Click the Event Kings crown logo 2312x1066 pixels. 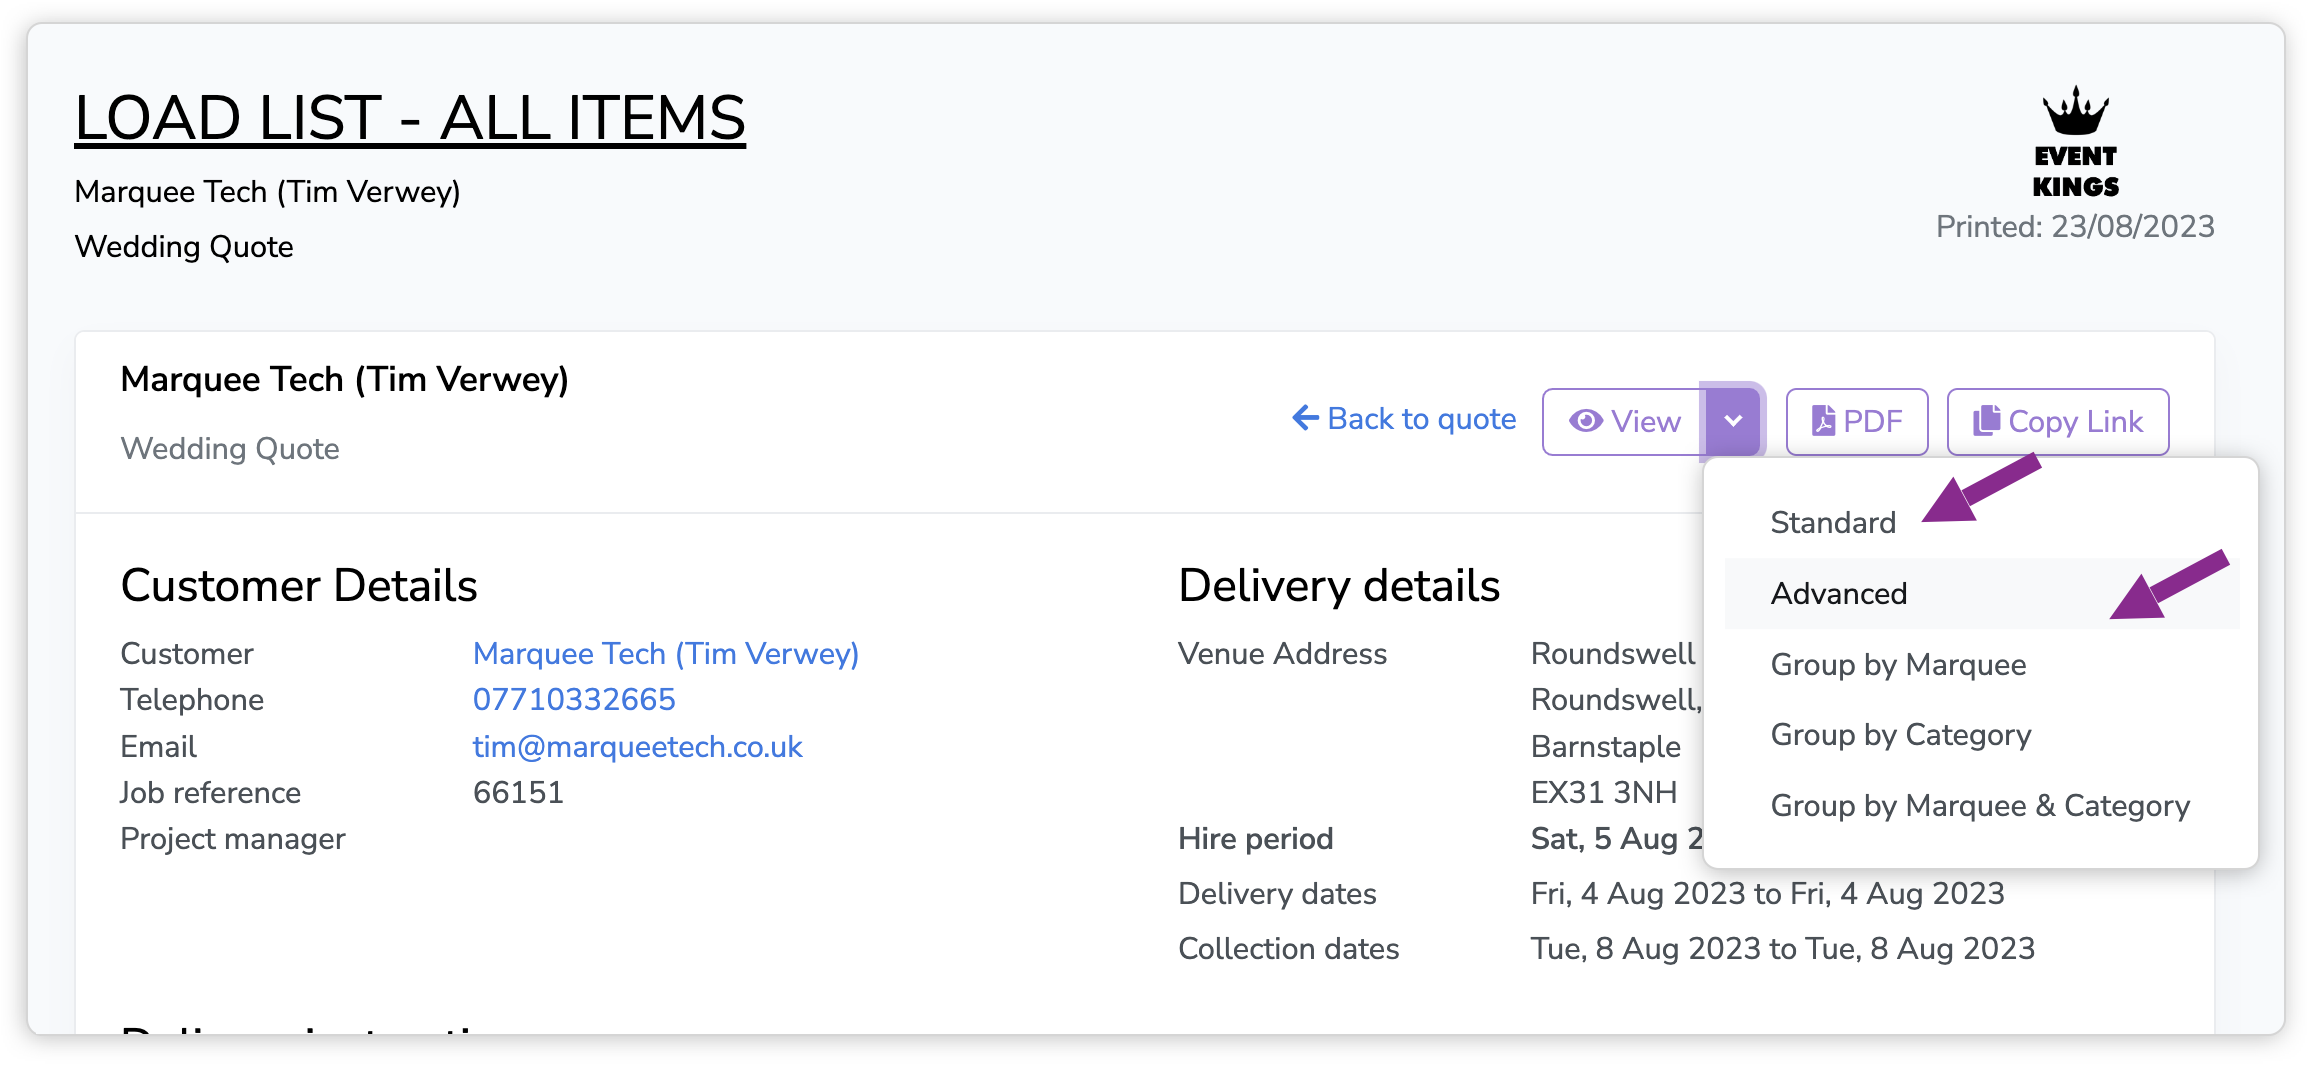coord(2076,142)
